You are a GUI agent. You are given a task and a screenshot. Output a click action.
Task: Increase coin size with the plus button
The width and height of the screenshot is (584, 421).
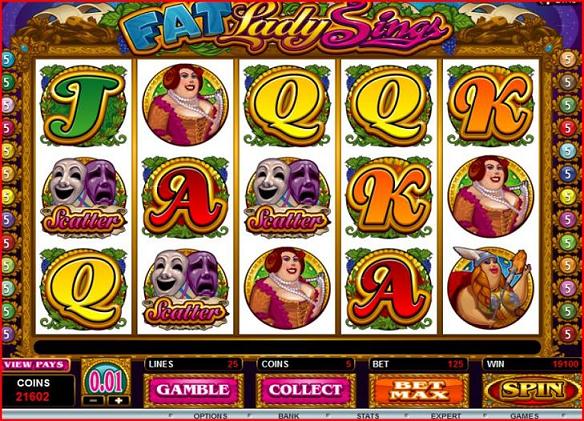(119, 401)
